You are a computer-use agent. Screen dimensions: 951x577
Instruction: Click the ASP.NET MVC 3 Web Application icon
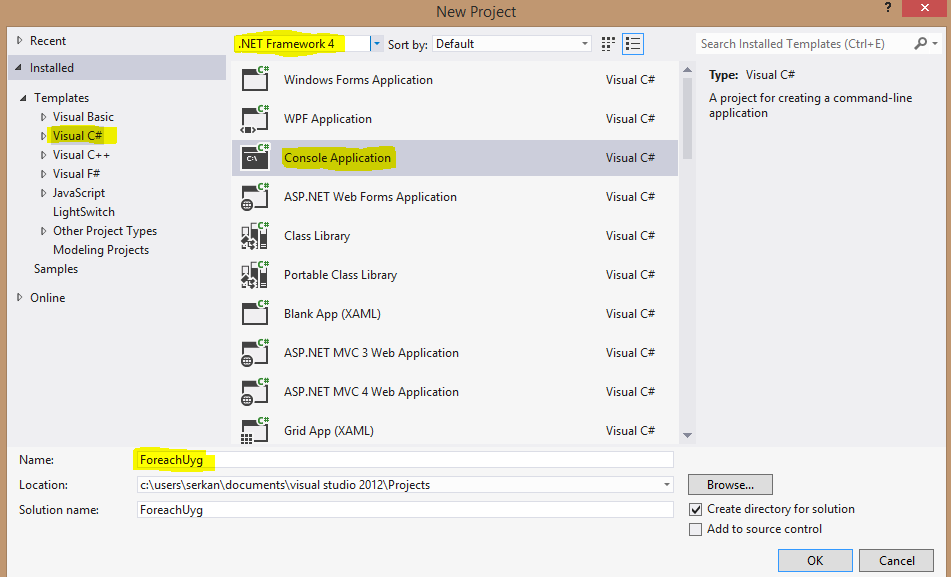[x=255, y=353]
